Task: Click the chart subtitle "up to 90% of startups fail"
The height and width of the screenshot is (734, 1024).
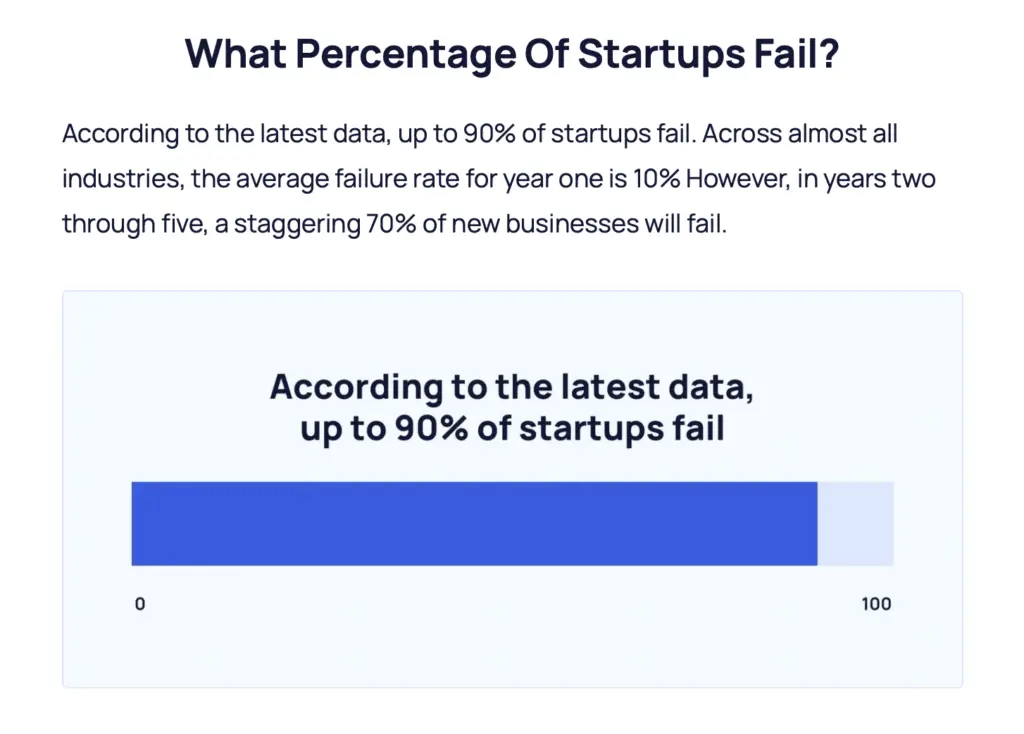Action: point(511,429)
